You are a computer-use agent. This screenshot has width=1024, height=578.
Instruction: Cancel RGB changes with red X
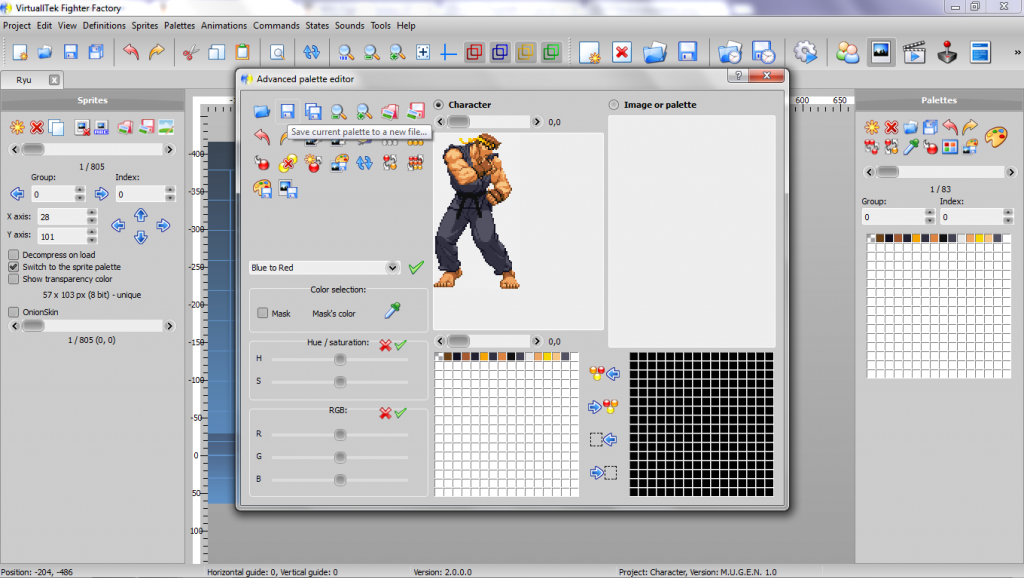(385, 413)
